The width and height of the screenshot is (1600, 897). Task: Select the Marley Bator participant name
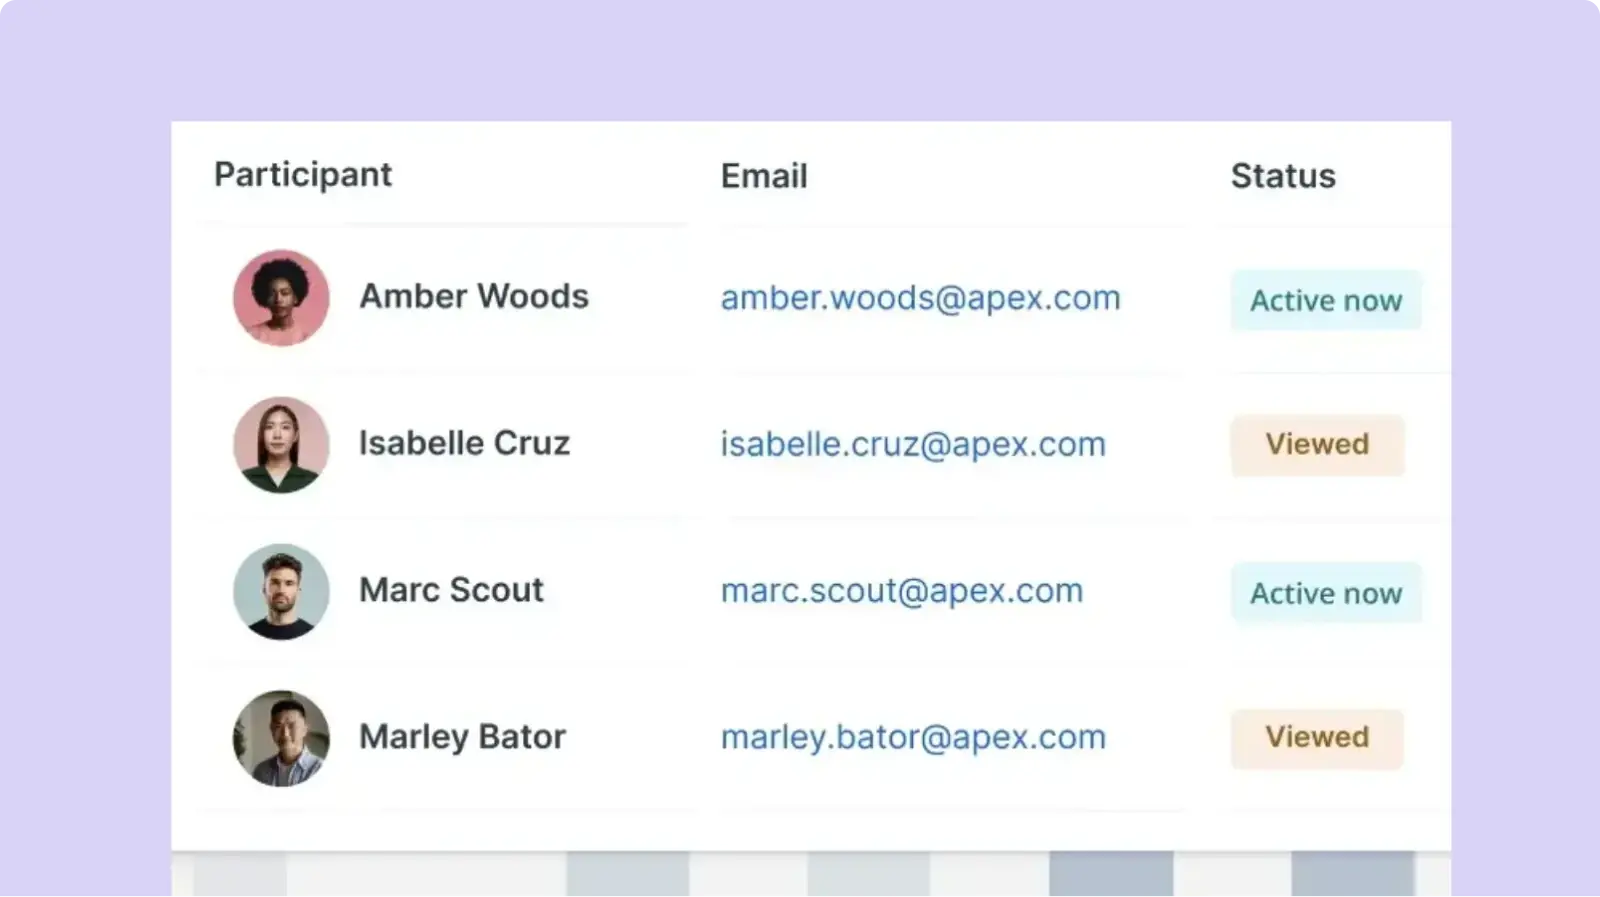click(x=462, y=737)
